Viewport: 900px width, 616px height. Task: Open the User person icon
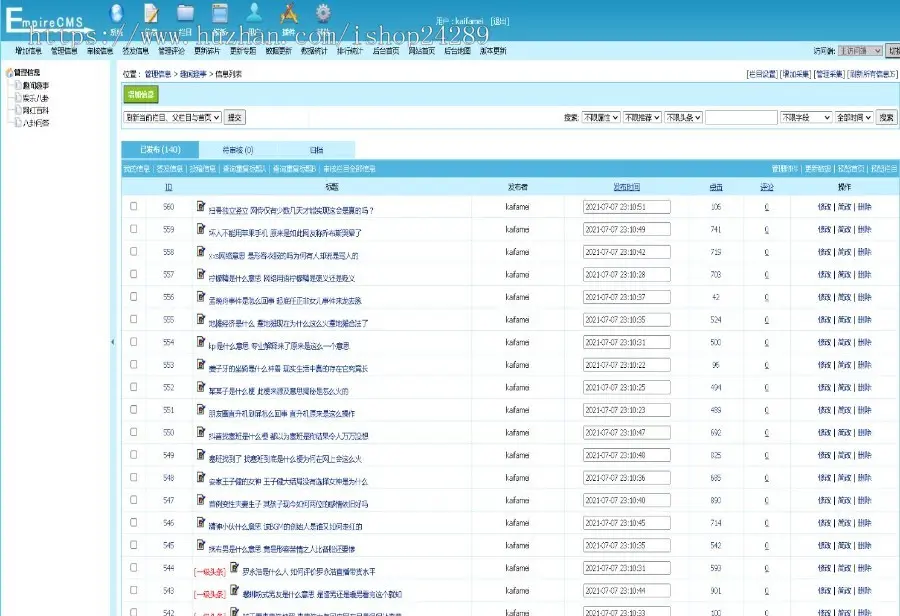pos(255,13)
